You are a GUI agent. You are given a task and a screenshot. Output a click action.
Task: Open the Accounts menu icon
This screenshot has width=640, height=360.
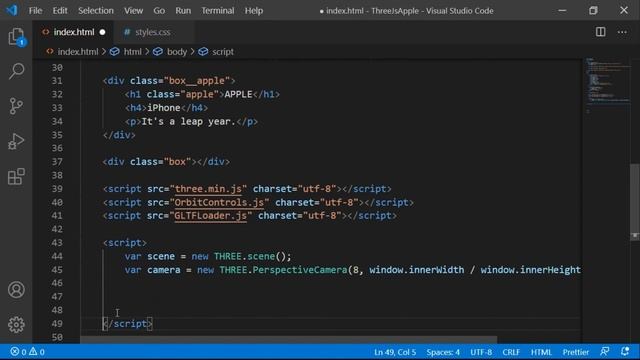coord(16,289)
